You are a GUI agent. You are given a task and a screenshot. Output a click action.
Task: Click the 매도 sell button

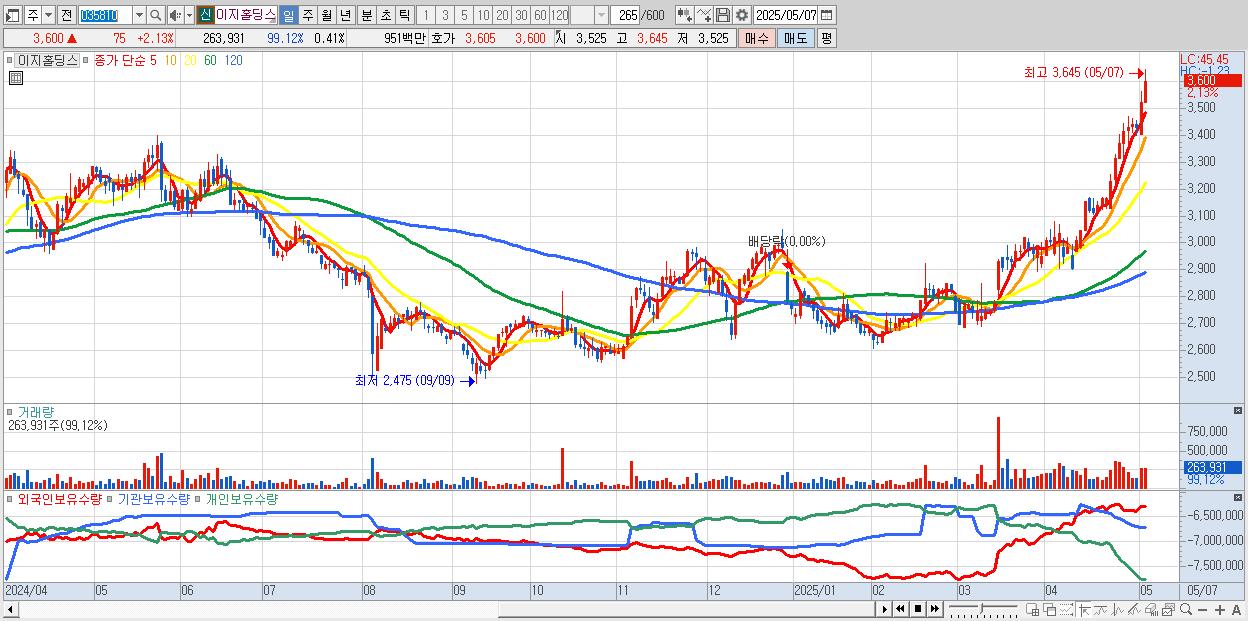coord(795,38)
